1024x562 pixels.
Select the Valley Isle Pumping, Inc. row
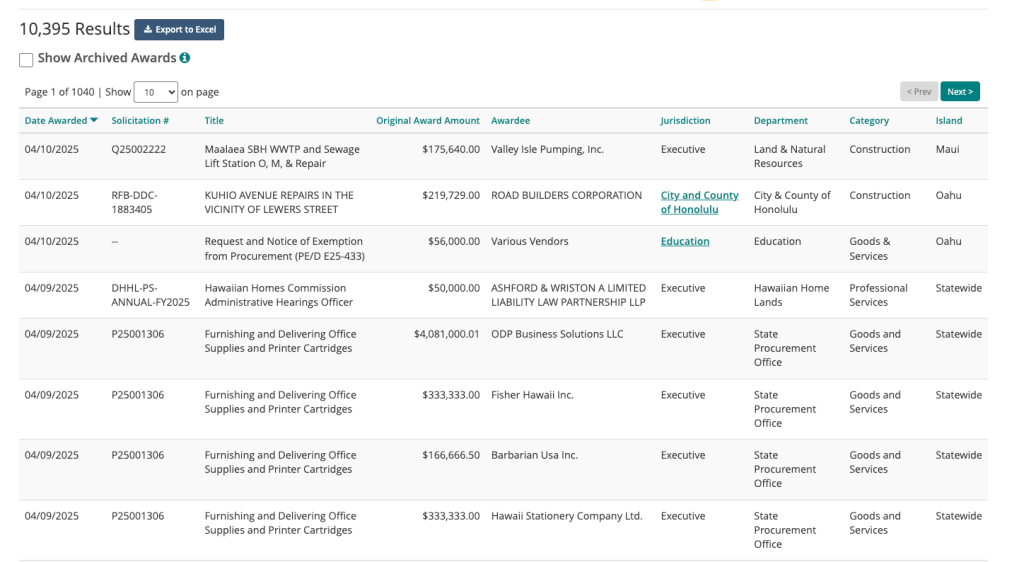click(503, 157)
